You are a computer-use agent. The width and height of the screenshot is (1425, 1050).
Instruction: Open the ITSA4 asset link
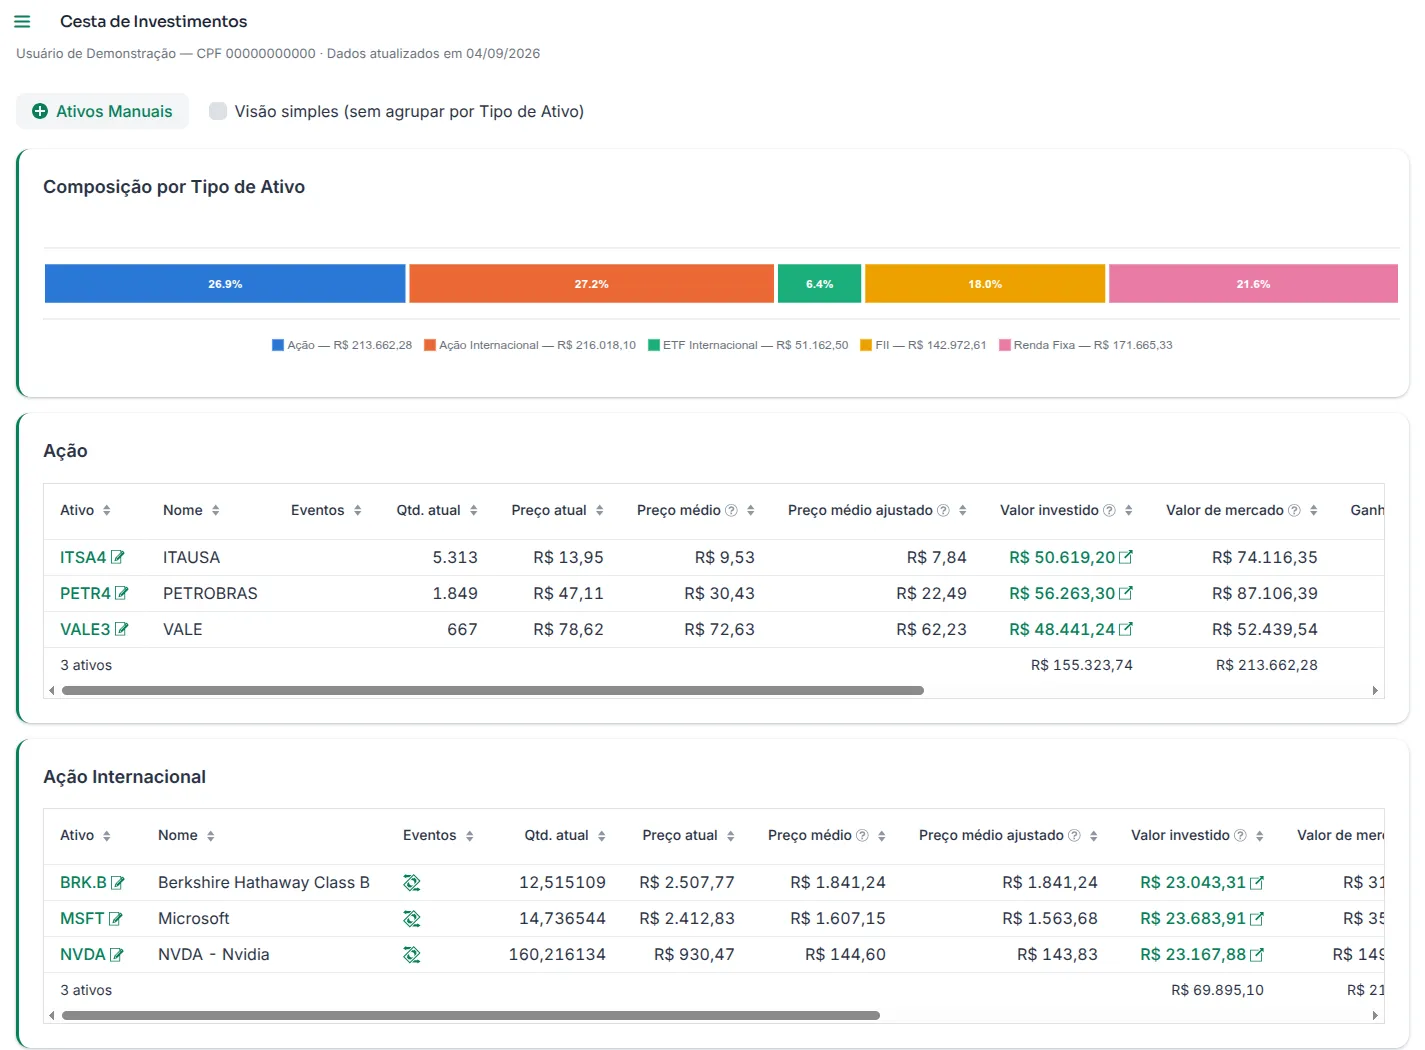pos(83,557)
